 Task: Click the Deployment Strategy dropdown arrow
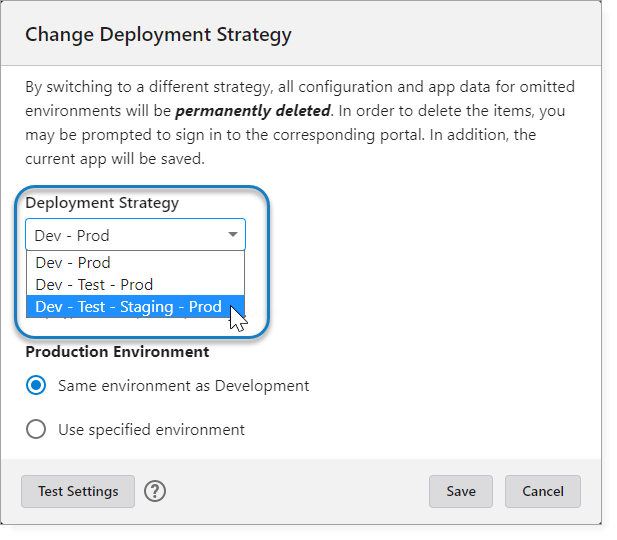click(232, 235)
